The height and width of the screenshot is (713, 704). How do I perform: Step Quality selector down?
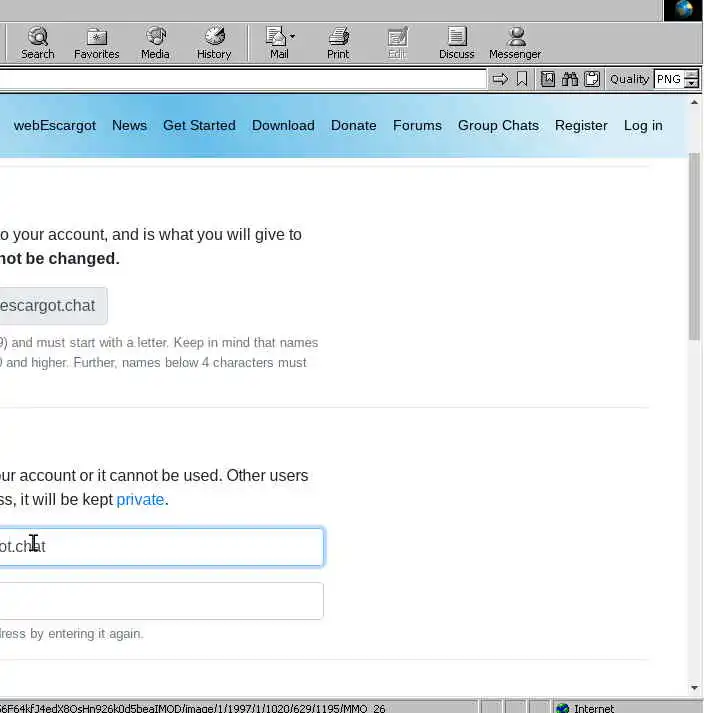pyautogui.click(x=692, y=83)
